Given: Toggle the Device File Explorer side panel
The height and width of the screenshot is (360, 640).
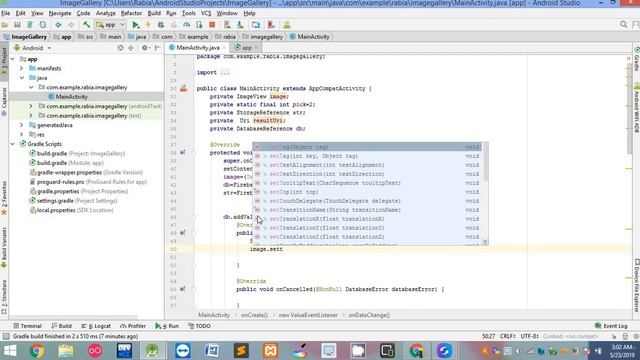Looking at the screenshot, I should click(636, 286).
